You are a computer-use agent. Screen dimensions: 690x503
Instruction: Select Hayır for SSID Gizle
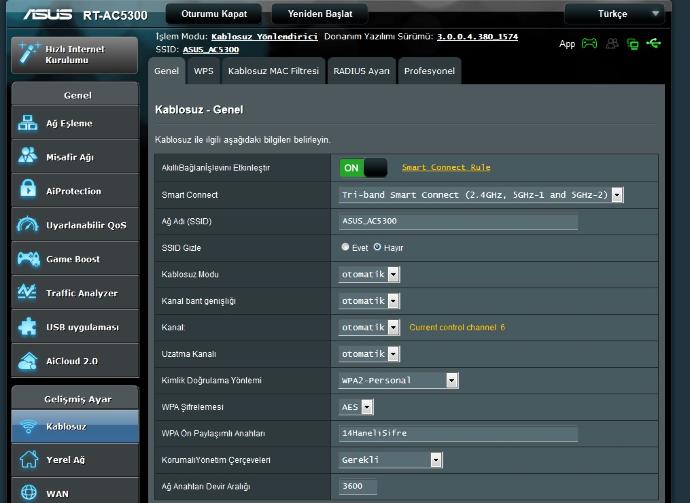point(377,247)
